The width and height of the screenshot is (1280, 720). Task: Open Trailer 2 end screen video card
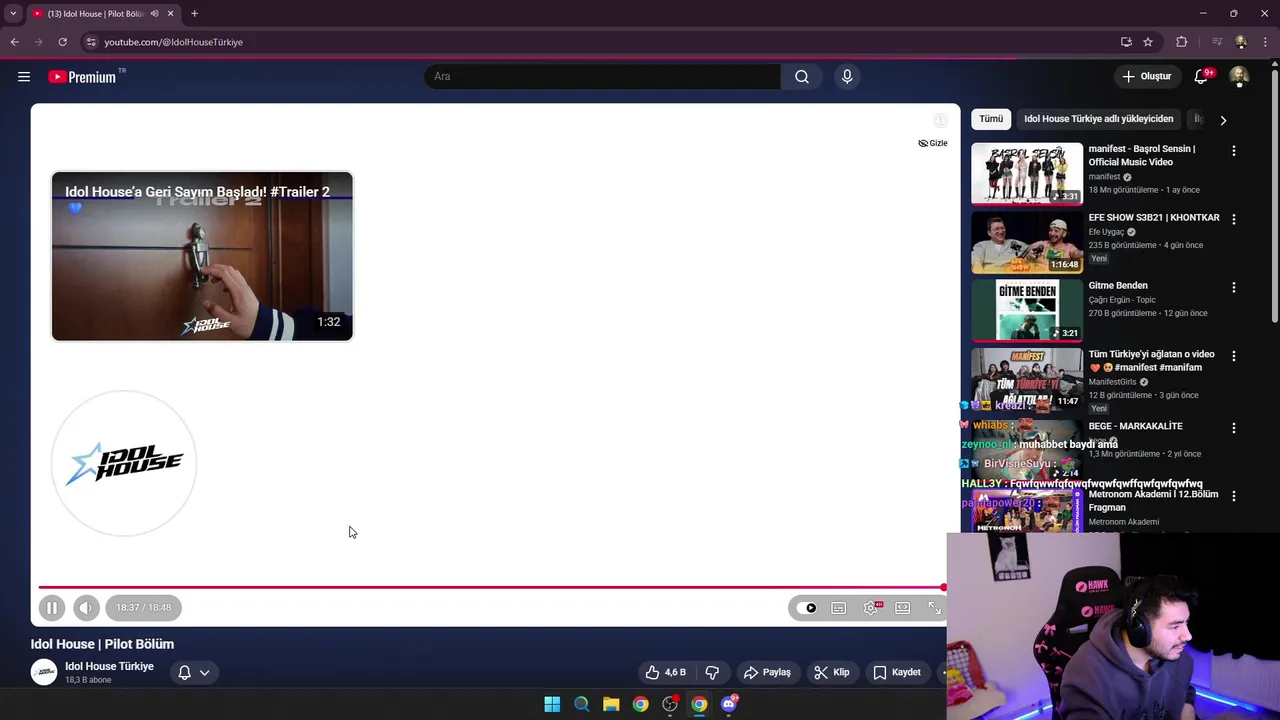(202, 256)
